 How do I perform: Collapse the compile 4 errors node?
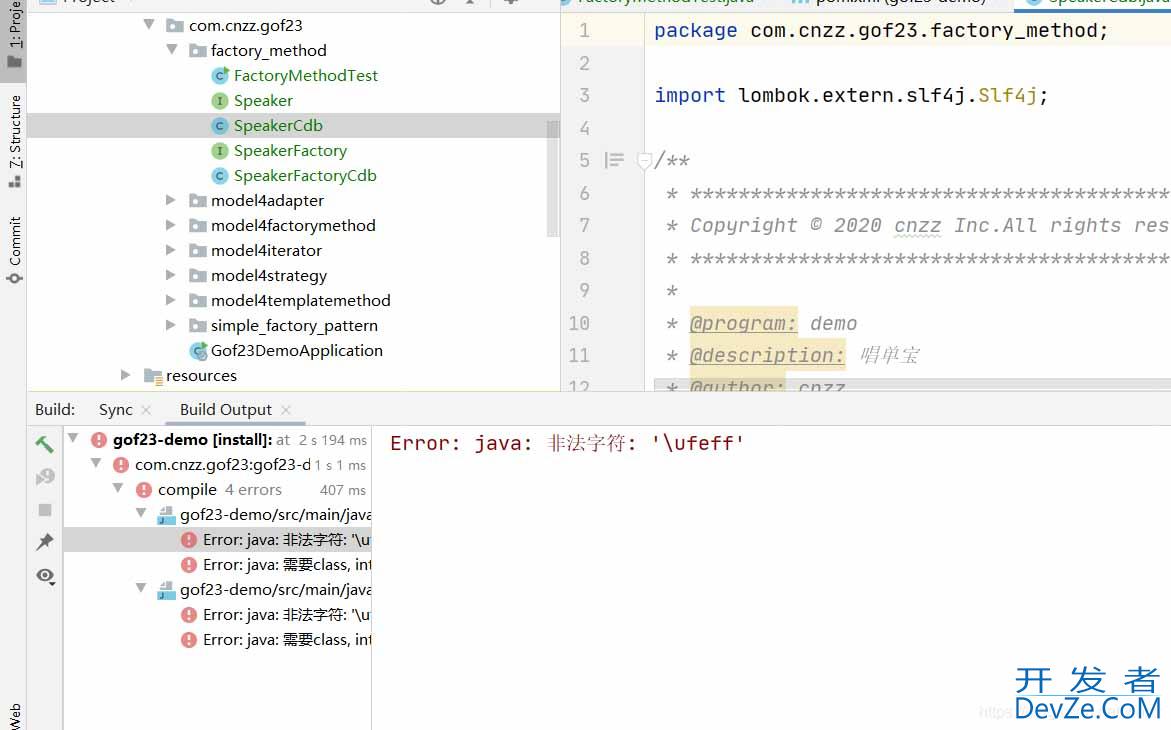click(118, 489)
